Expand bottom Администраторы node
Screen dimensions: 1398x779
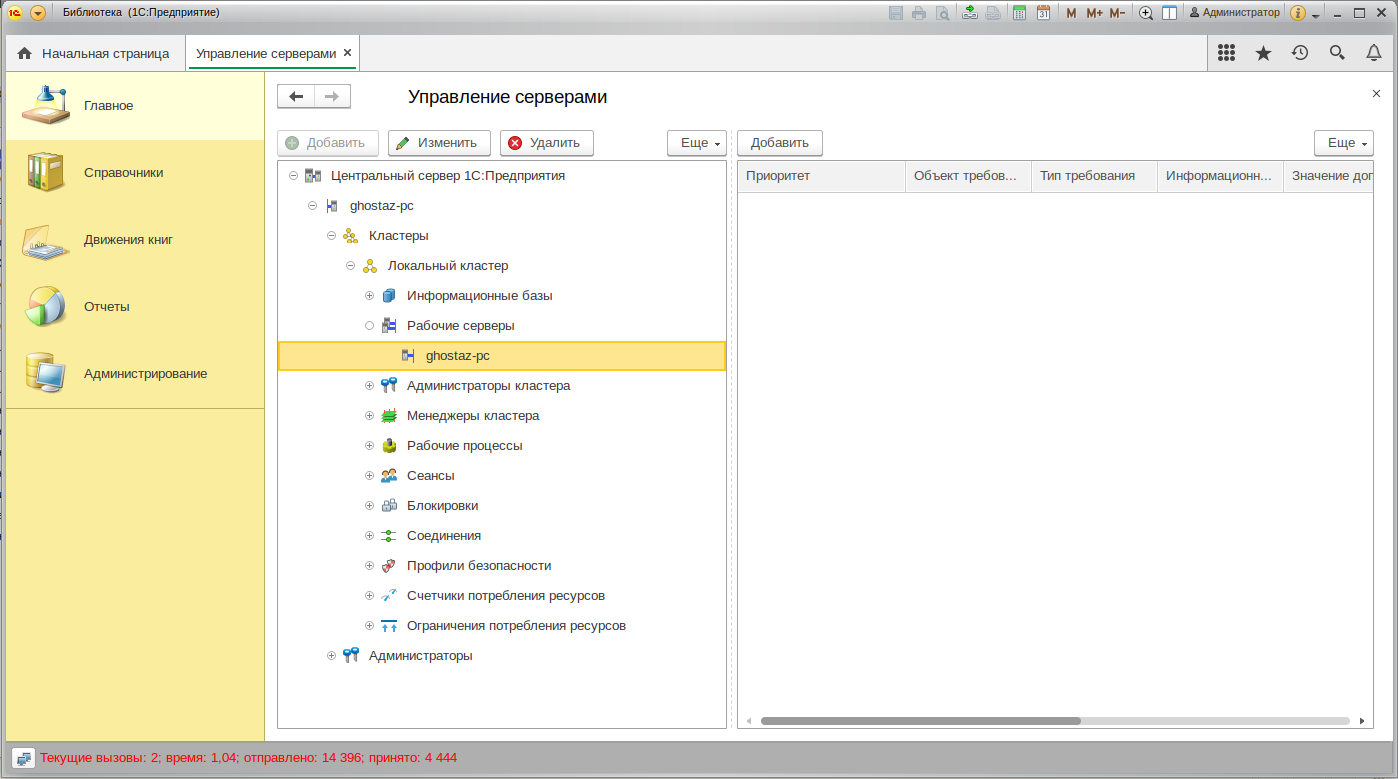[331, 656]
